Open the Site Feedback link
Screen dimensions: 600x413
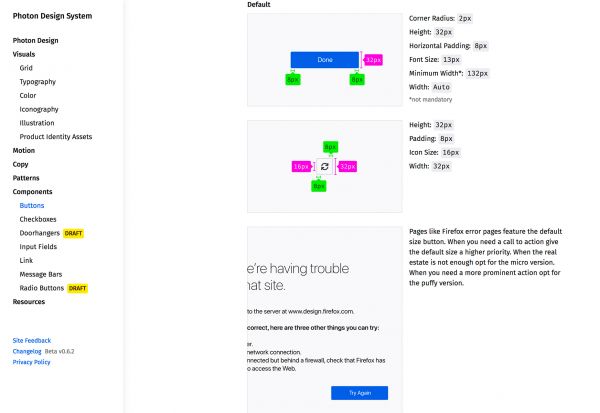point(32,341)
